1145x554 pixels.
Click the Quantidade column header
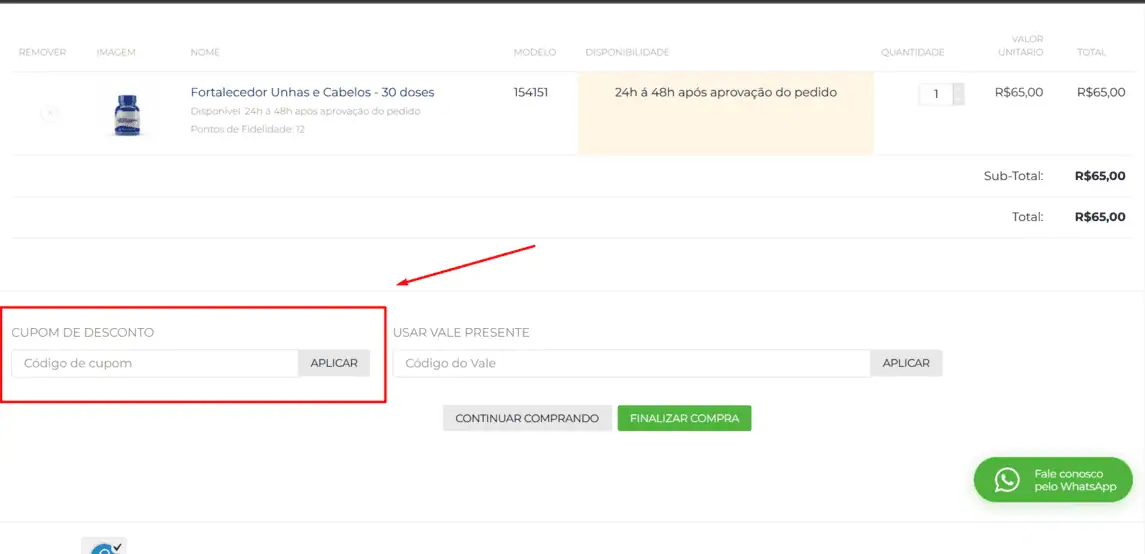pos(912,52)
